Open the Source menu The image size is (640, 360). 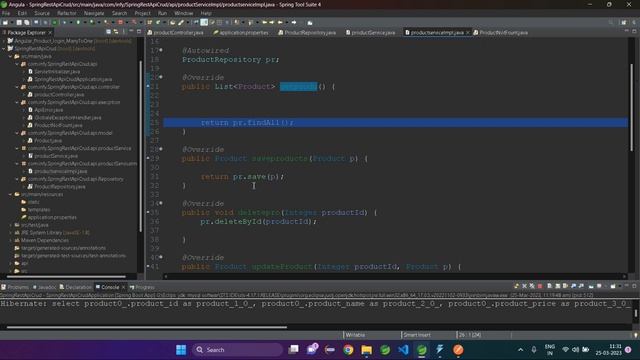click(42, 13)
